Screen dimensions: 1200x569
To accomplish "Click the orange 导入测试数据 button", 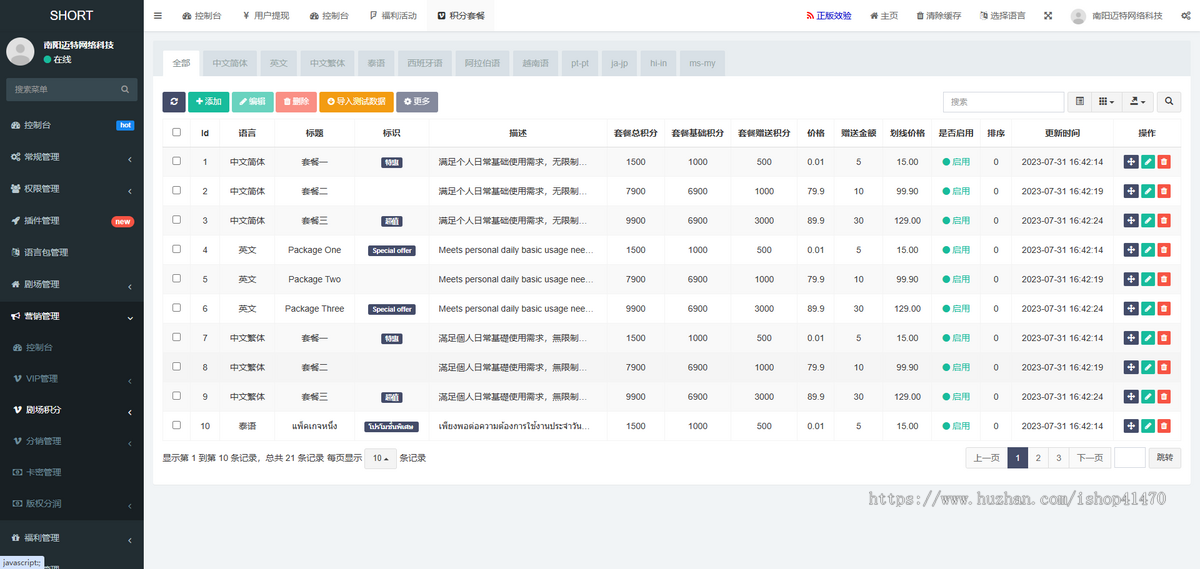I will coord(356,101).
